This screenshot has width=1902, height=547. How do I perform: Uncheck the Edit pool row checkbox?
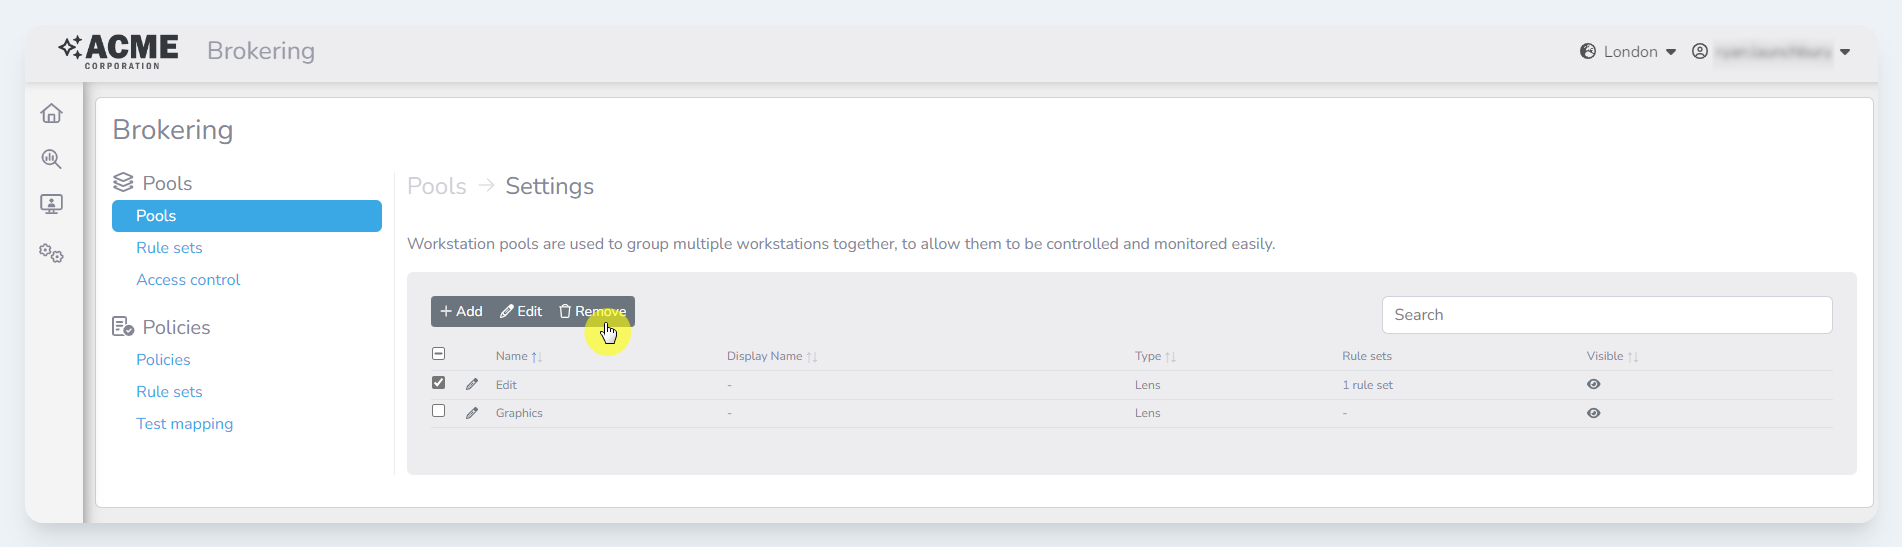(438, 383)
